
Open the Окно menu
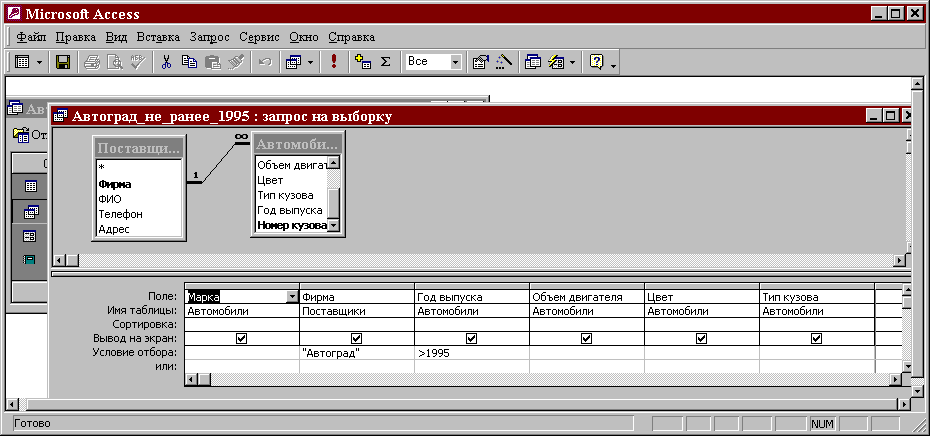click(x=304, y=37)
